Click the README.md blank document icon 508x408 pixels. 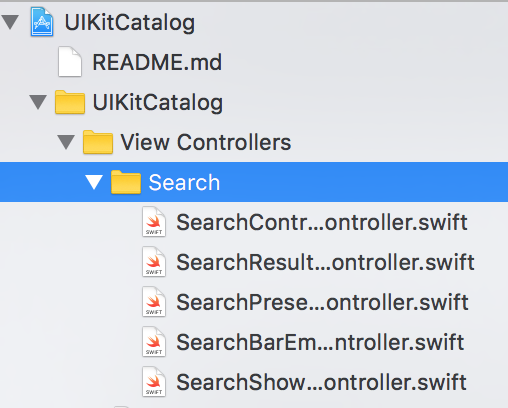tap(70, 62)
